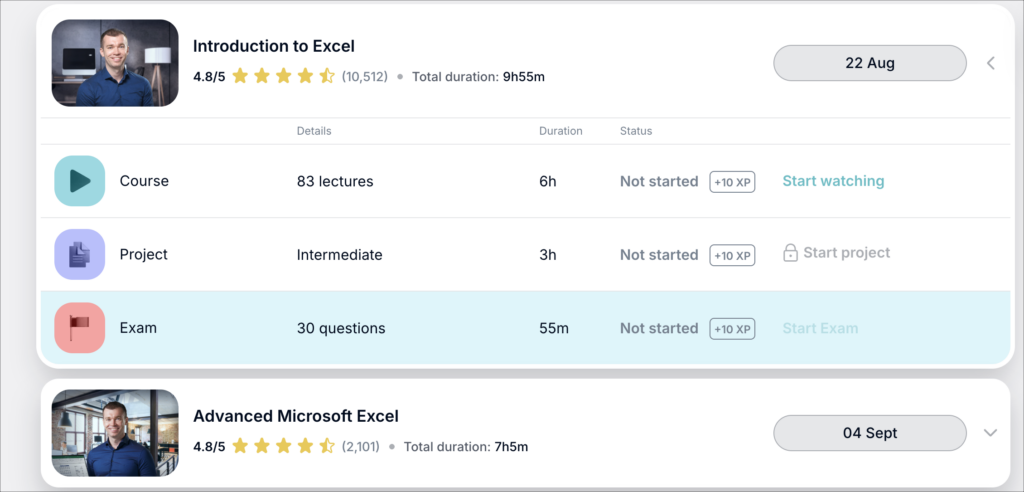Click the Start project link

click(846, 254)
